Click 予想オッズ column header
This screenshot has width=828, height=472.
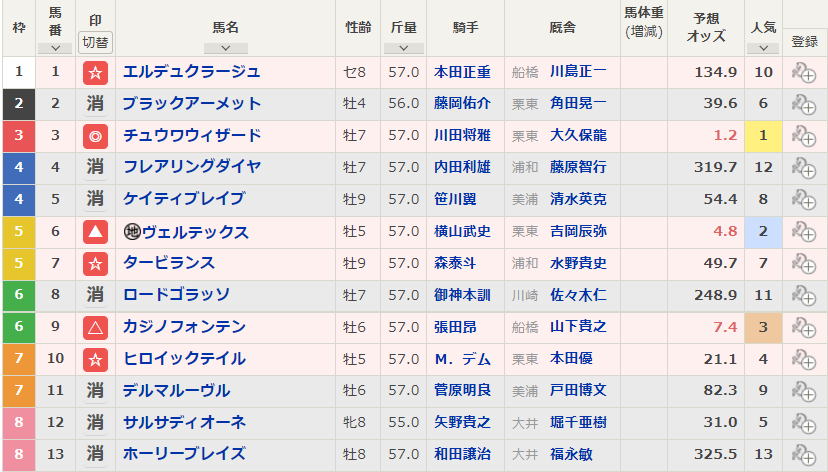[706, 27]
